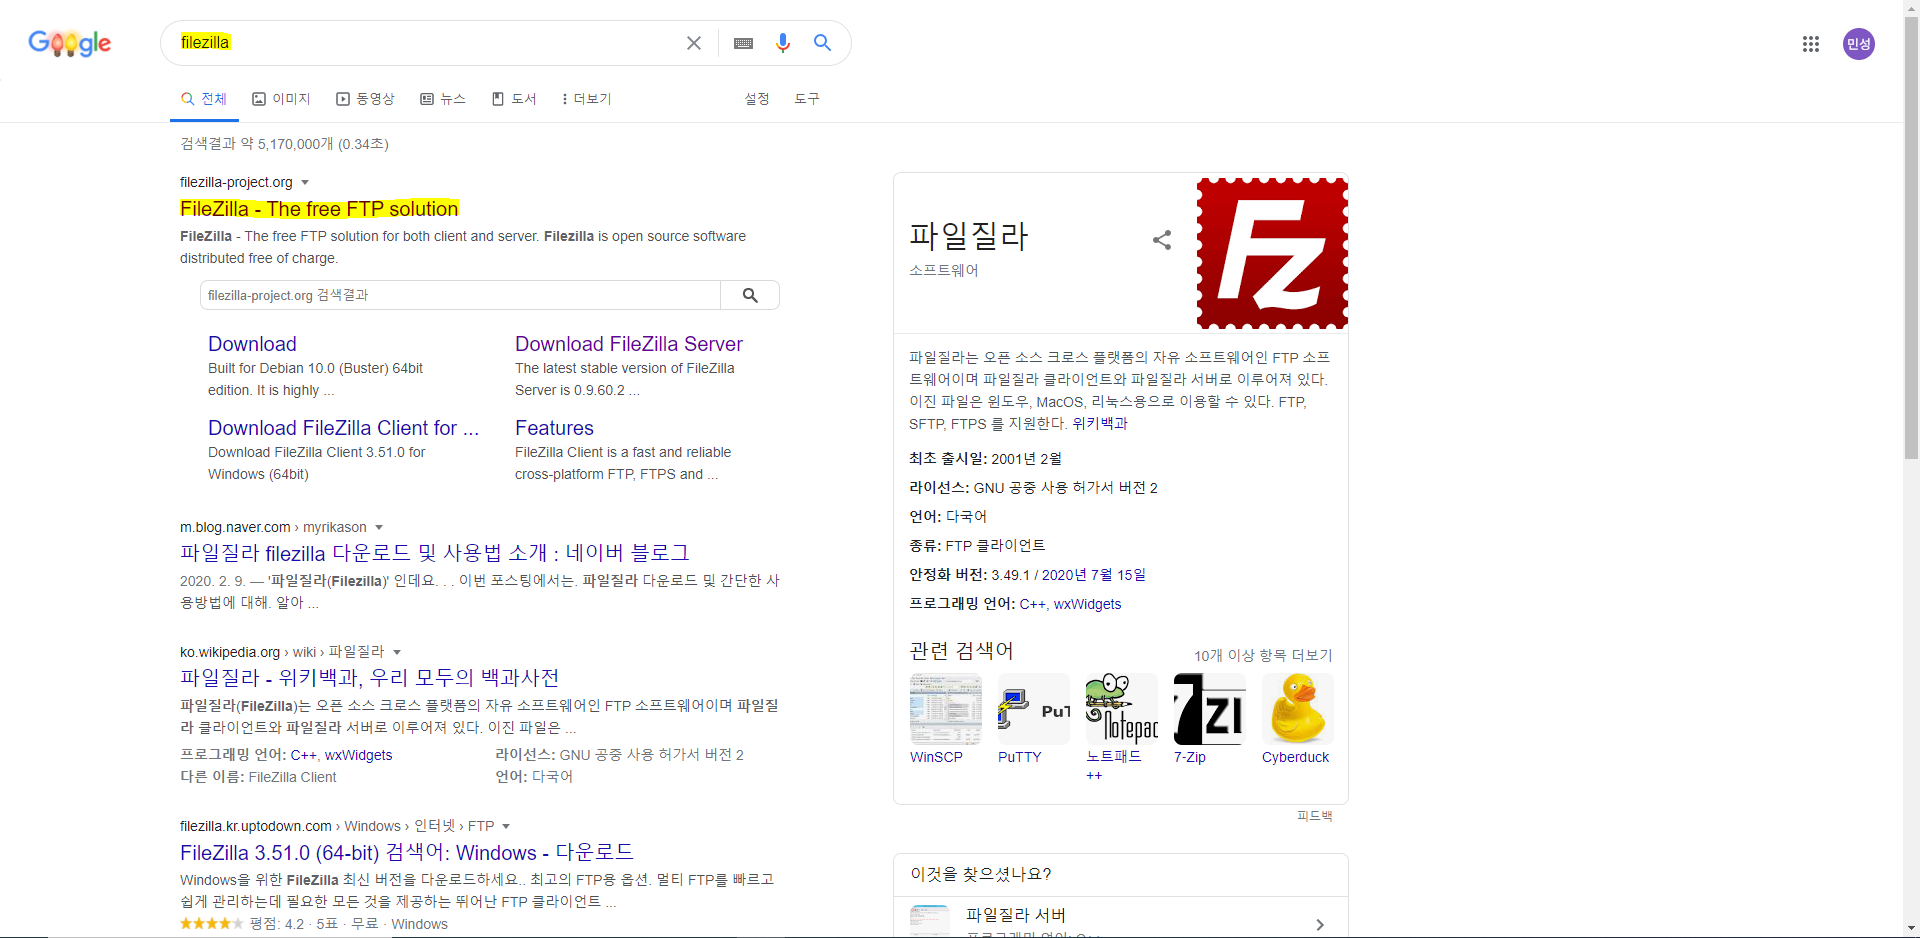Image resolution: width=1920 pixels, height=938 pixels.
Task: Click the Google logo
Action: 70,43
